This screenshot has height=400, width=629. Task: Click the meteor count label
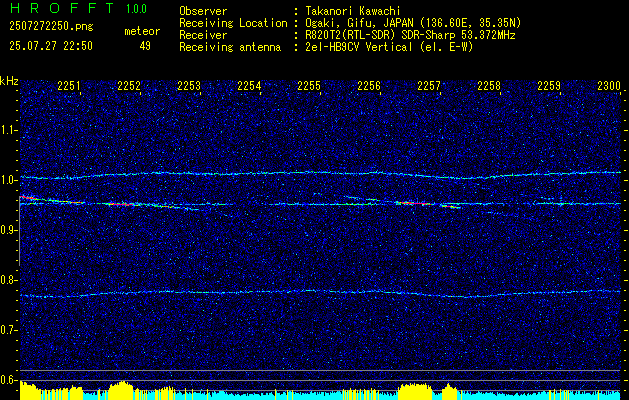pyautogui.click(x=142, y=31)
